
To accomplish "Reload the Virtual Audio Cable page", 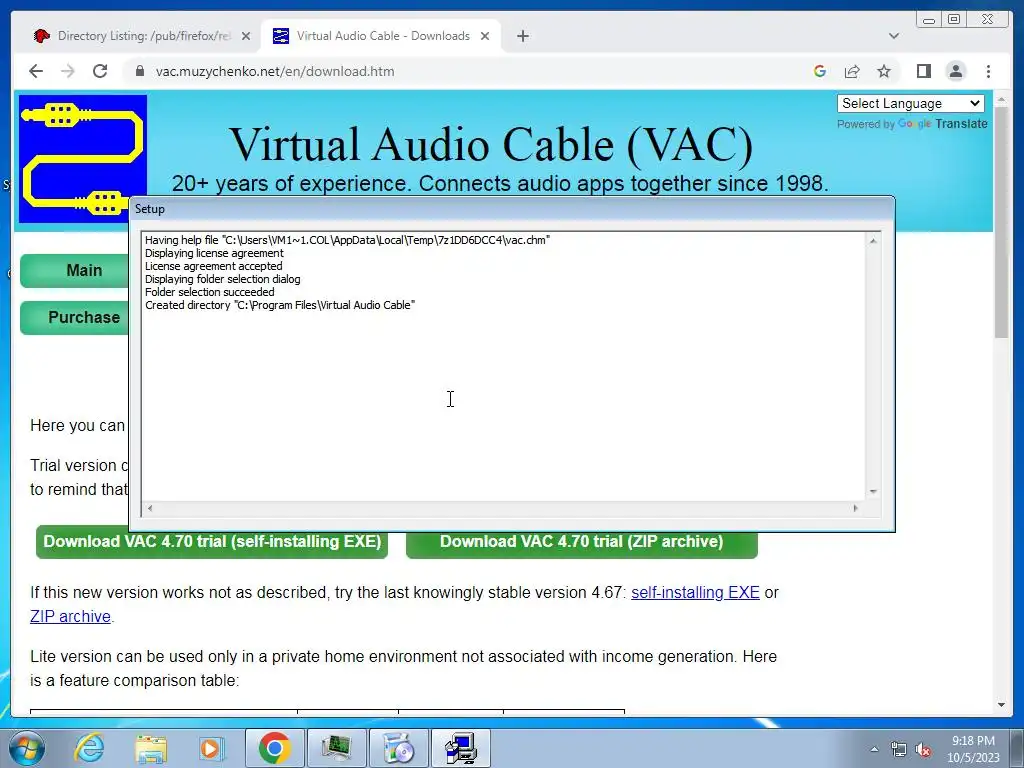I will point(100,71).
